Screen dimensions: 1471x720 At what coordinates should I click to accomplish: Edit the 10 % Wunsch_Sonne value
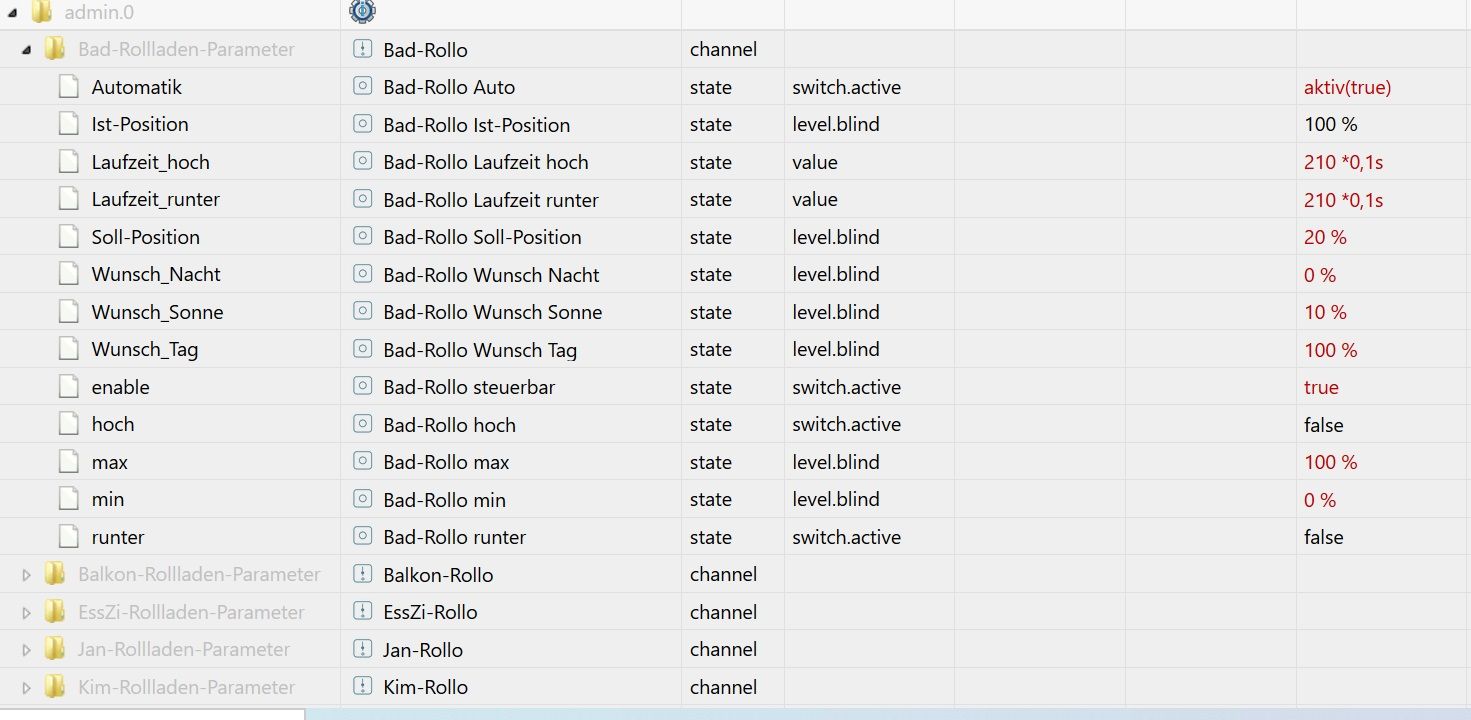point(1325,312)
